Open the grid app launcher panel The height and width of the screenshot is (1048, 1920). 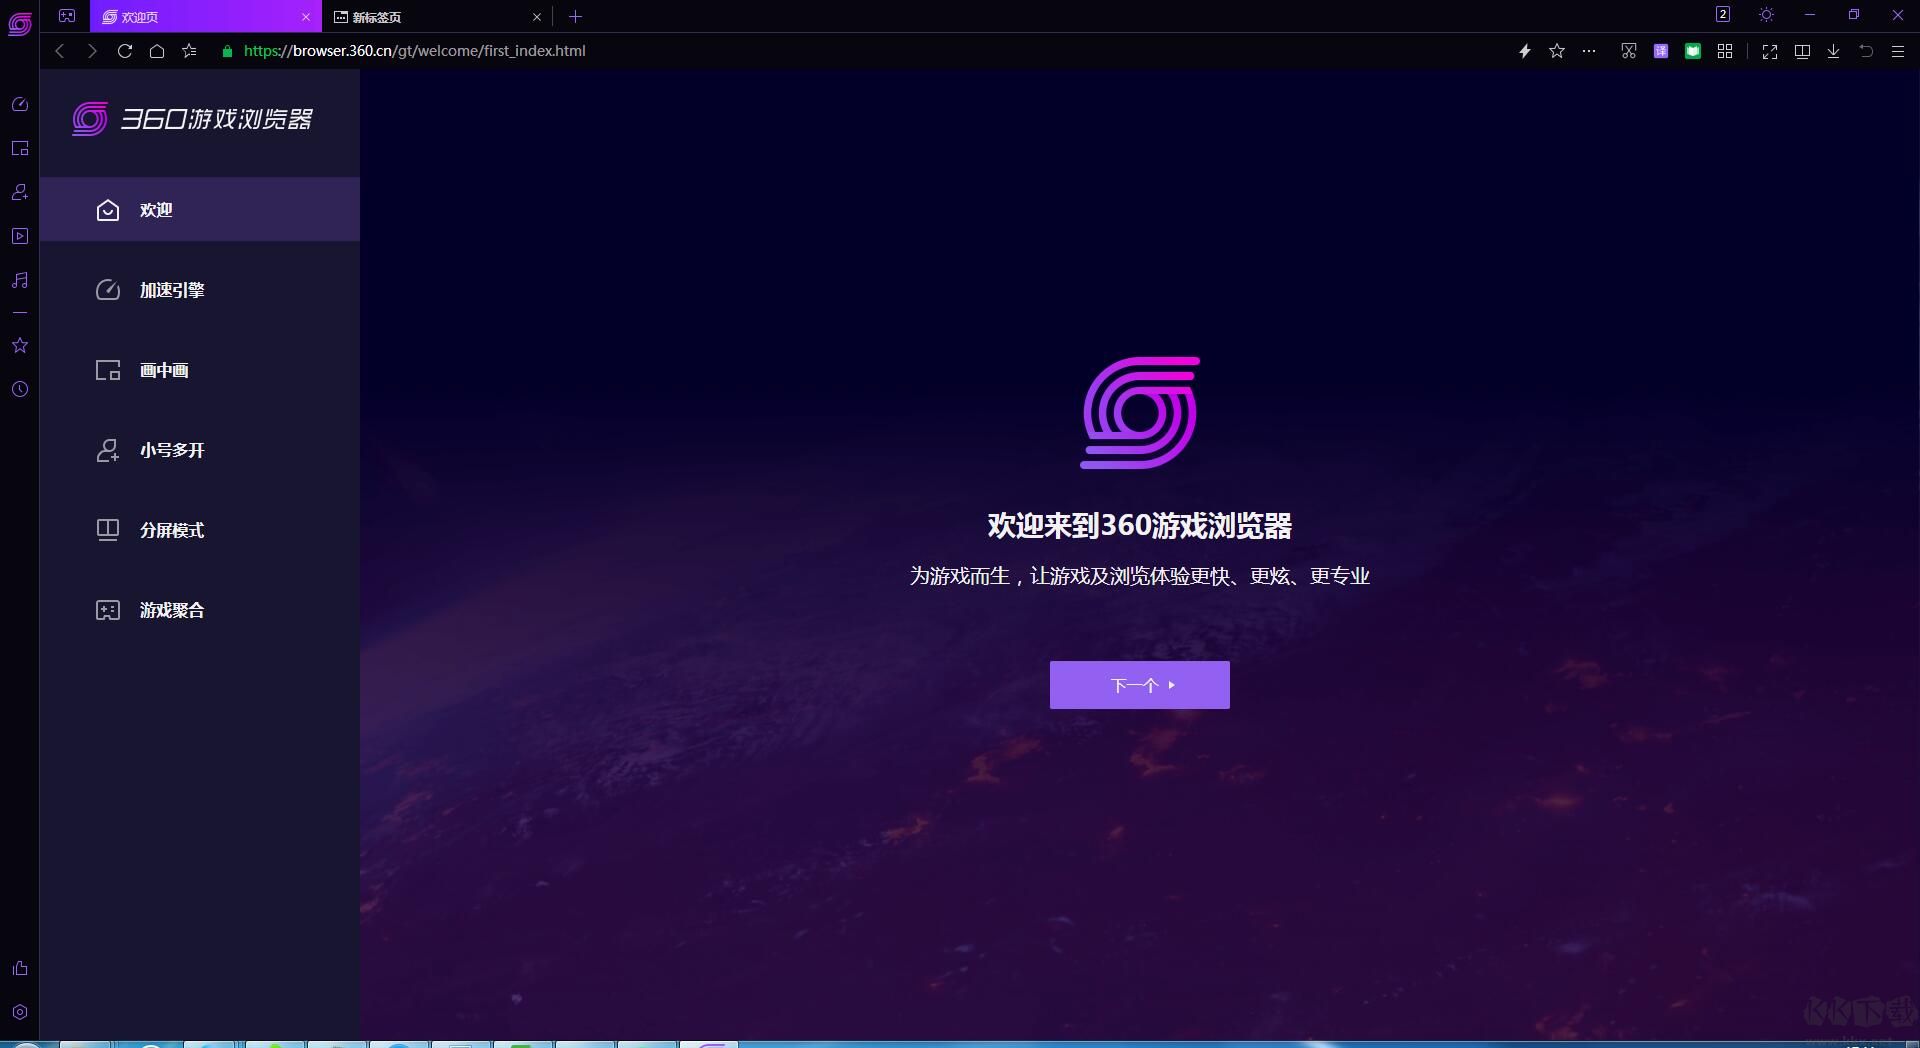pos(1725,51)
